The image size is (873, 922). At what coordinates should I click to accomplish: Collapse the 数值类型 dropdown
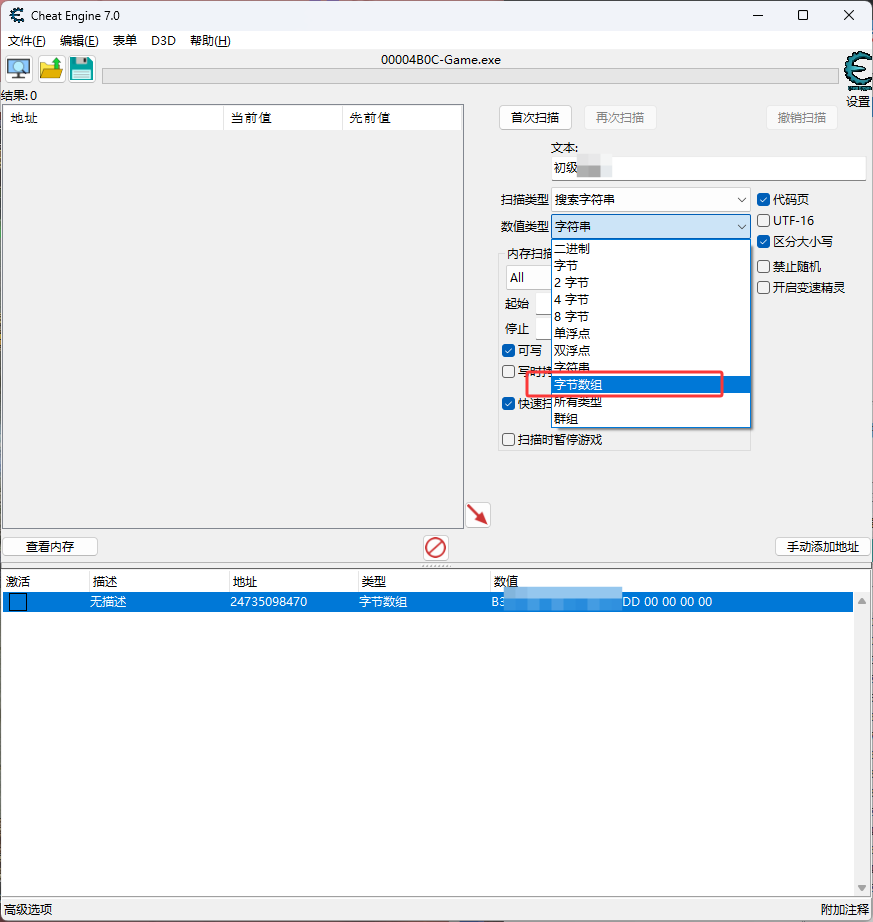[x=650, y=226]
